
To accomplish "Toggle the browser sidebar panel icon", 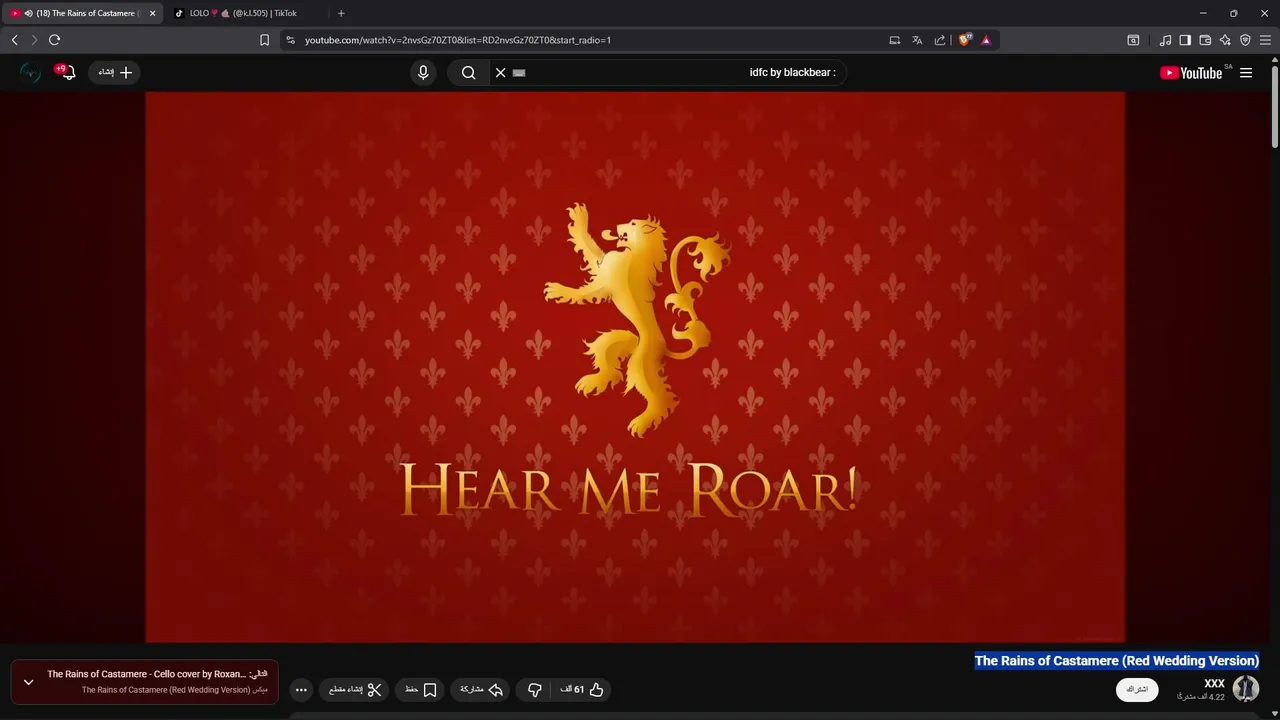I will (1185, 40).
